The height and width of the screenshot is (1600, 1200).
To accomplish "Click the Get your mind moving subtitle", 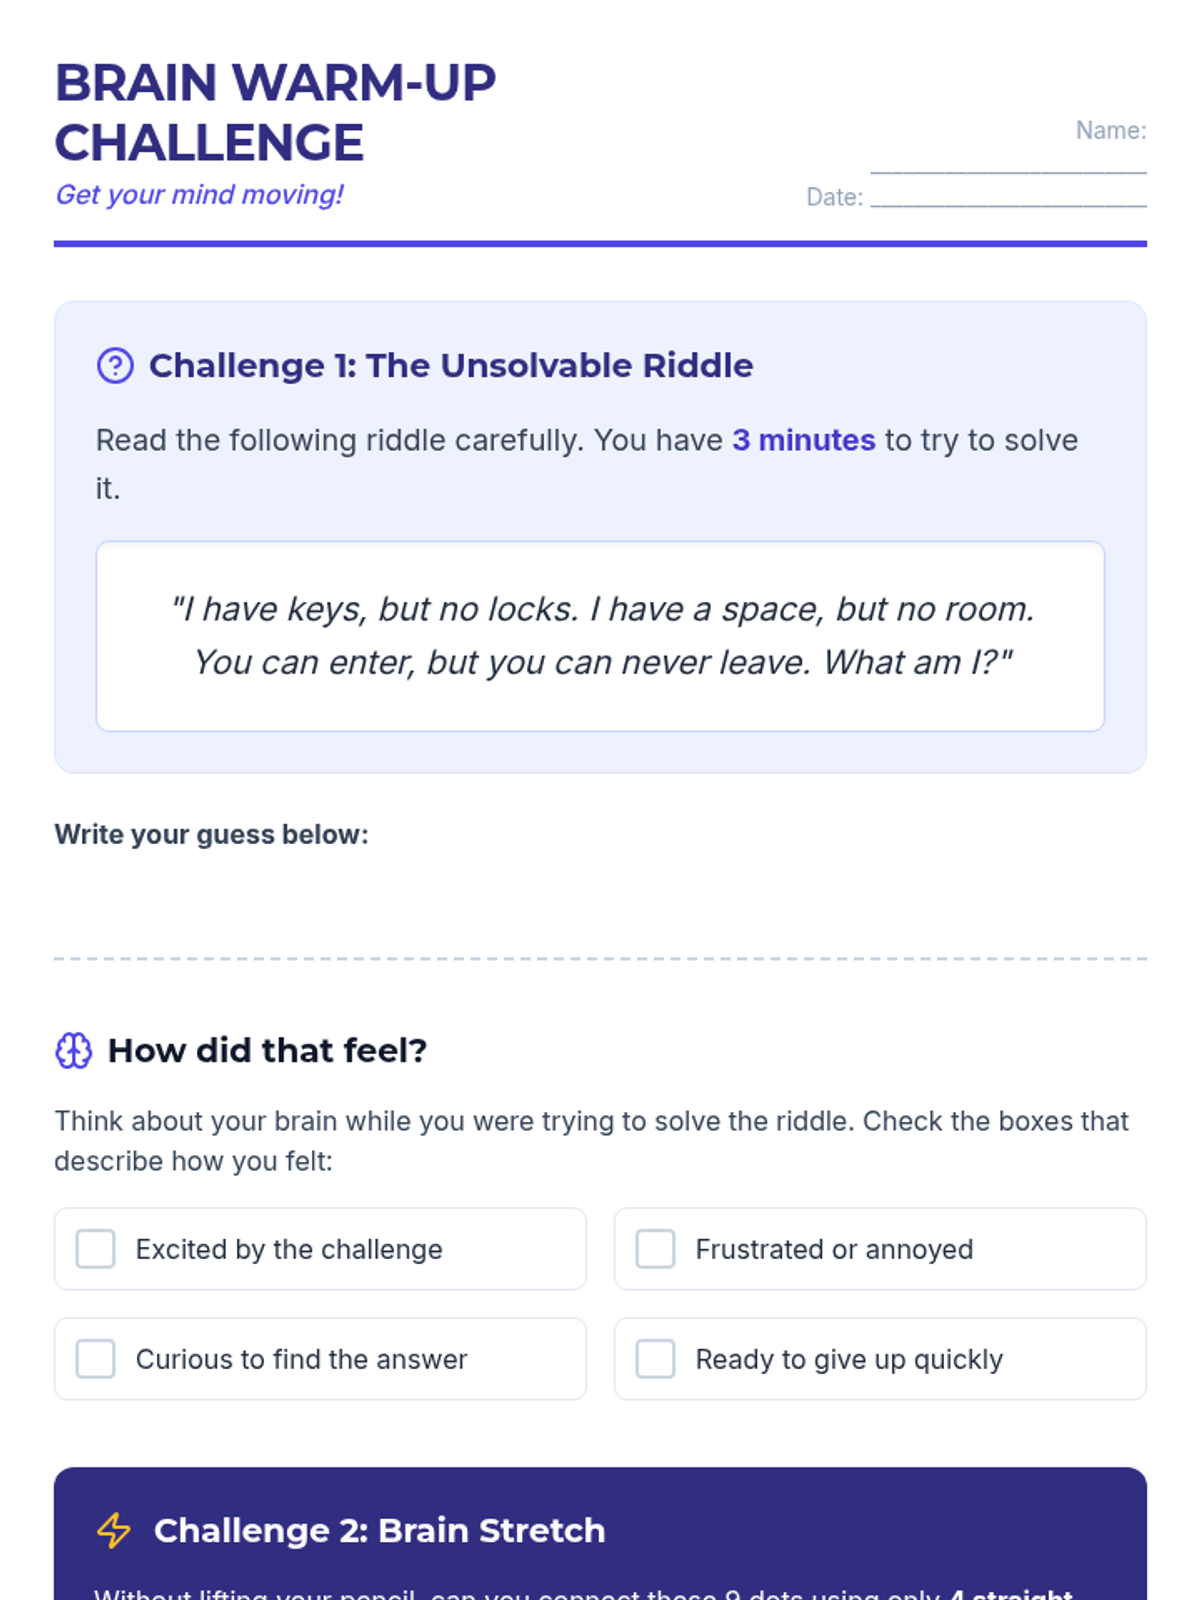I will click(199, 195).
